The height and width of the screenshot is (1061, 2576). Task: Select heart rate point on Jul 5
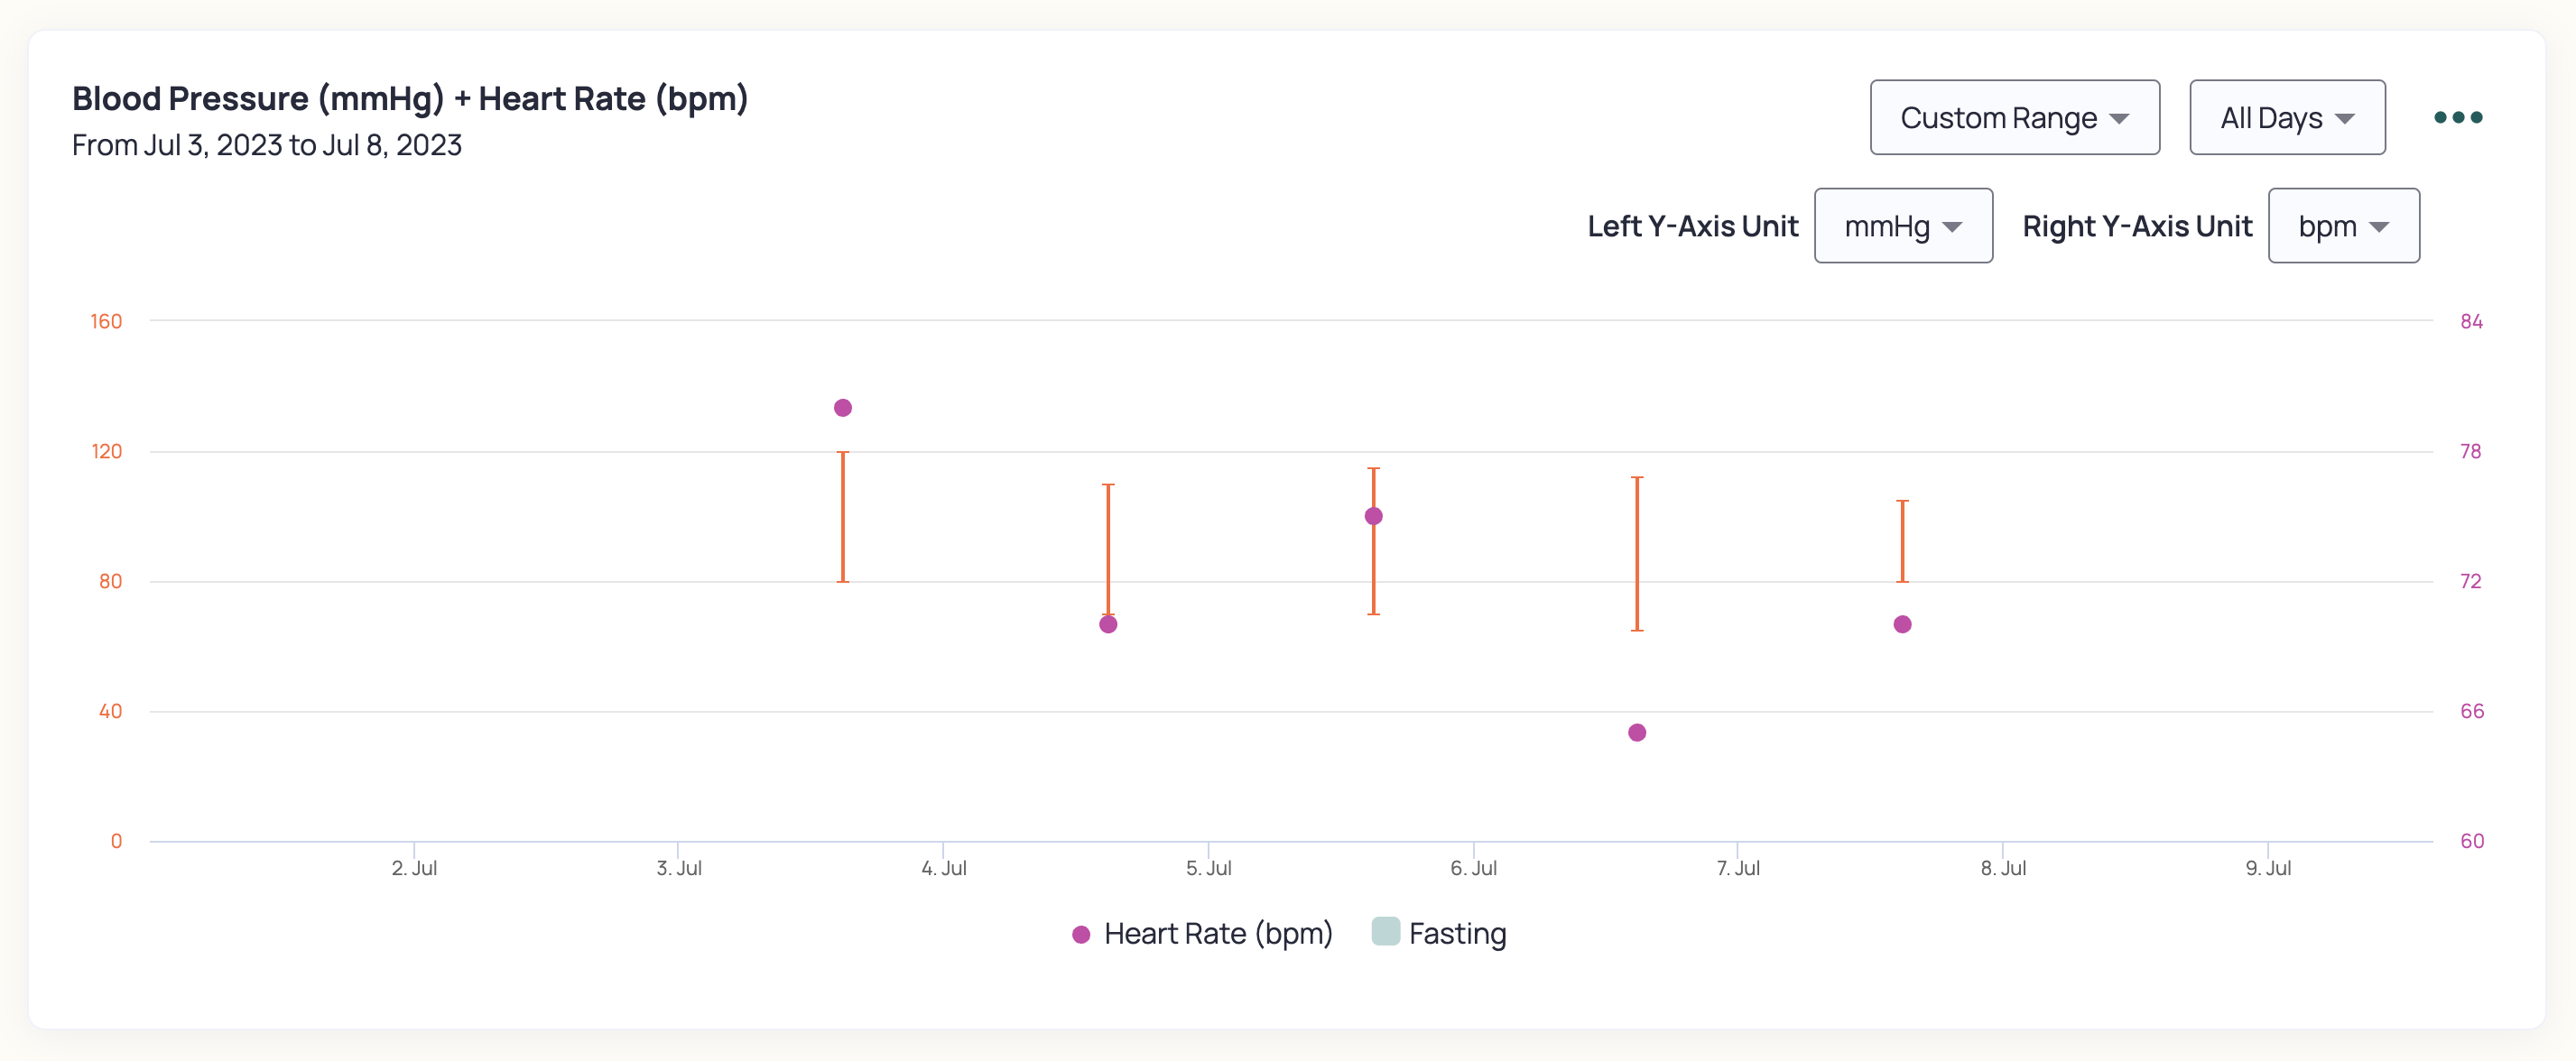pos(1373,517)
